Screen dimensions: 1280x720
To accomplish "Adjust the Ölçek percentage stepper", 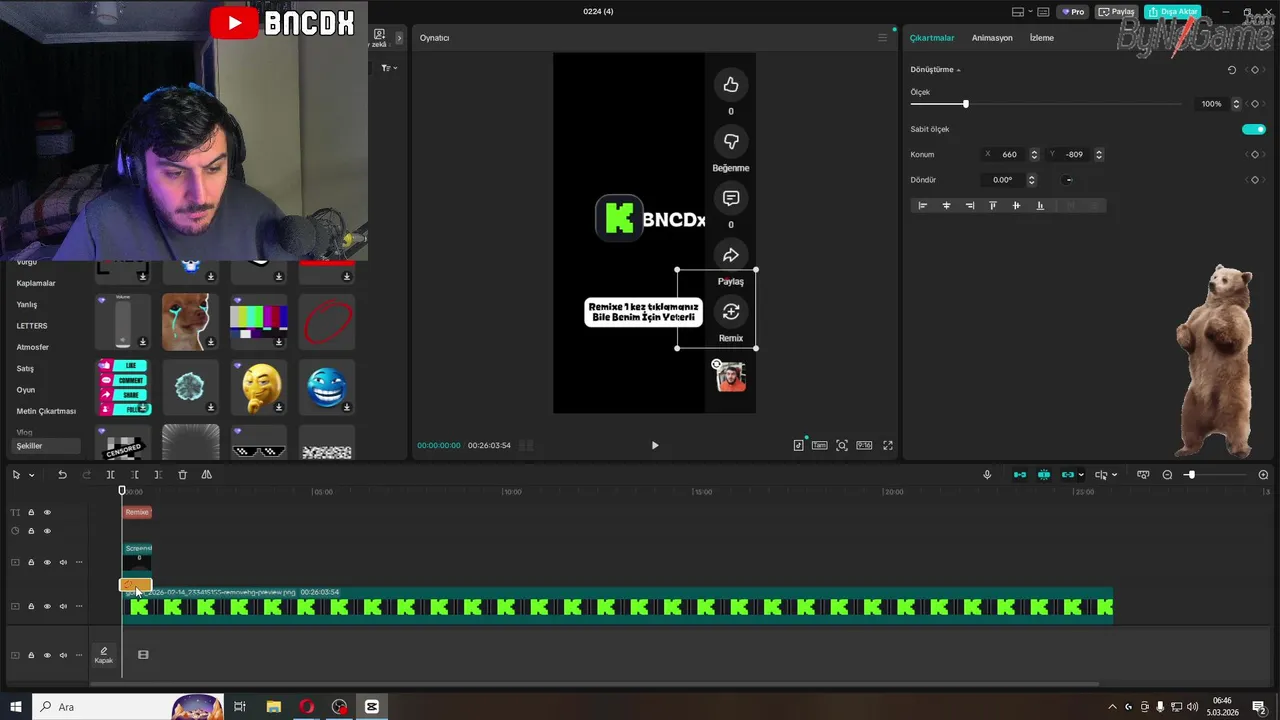I will coord(1236,104).
